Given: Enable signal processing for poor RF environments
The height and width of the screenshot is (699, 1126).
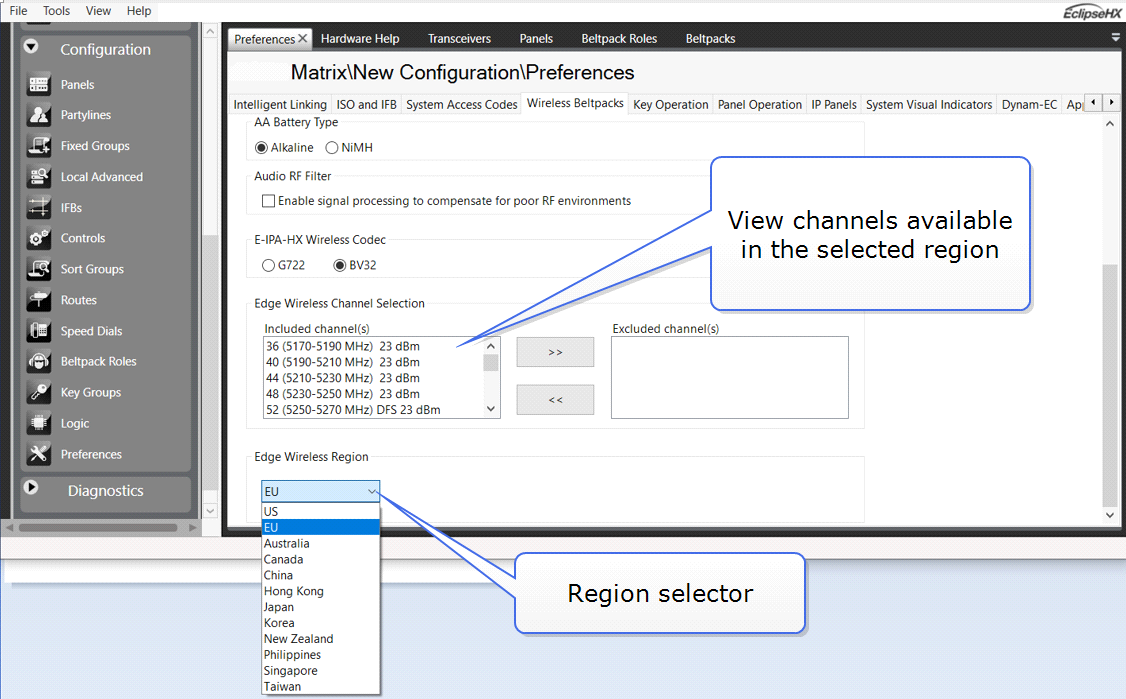Looking at the screenshot, I should 268,201.
